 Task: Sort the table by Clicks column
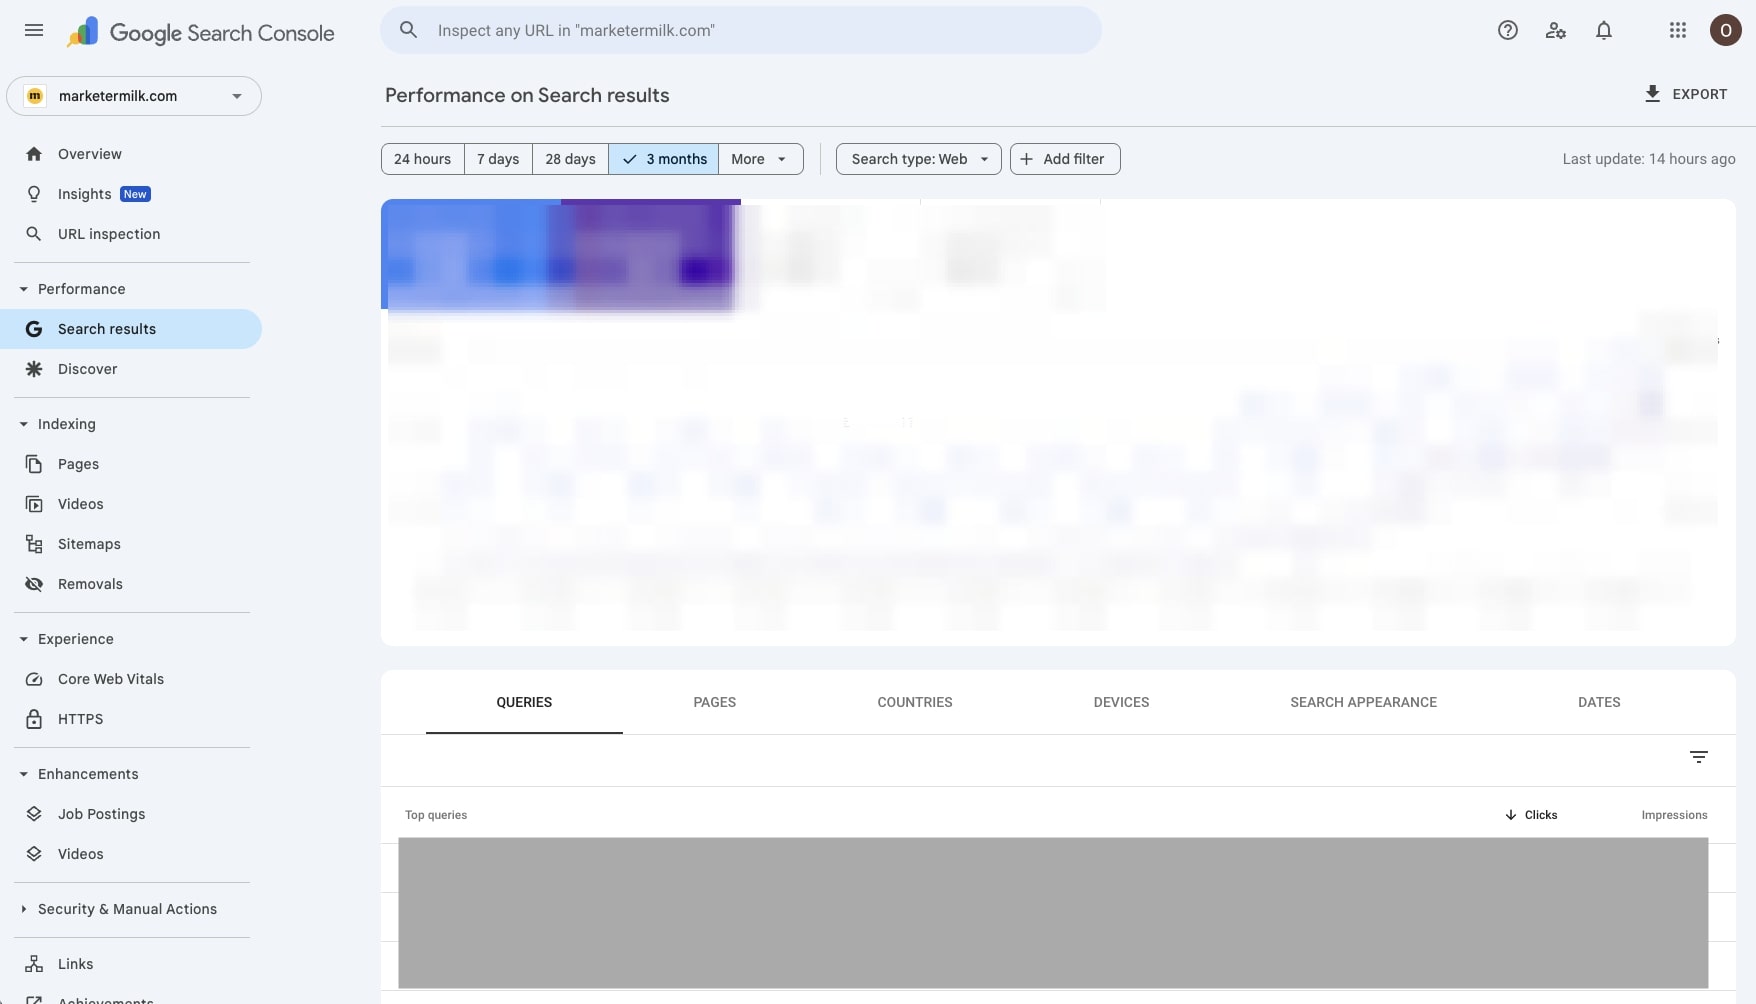click(x=1531, y=815)
